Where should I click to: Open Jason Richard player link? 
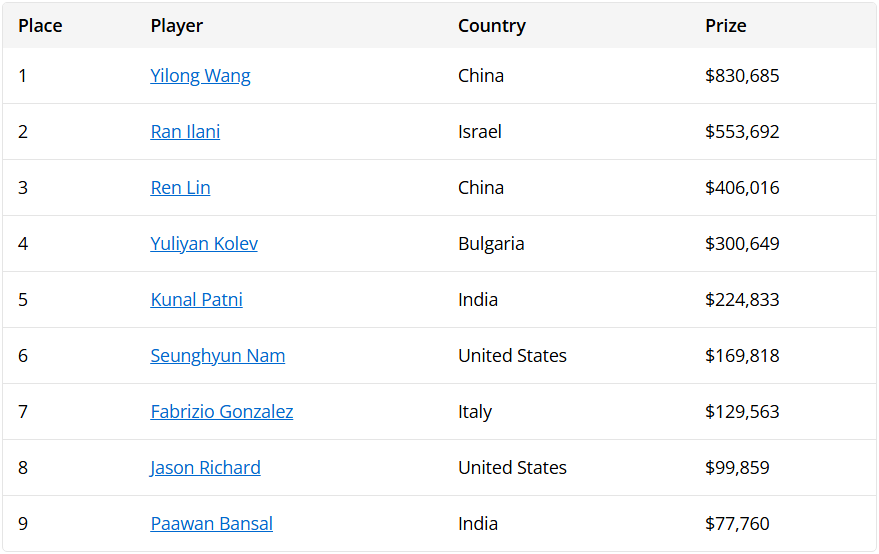click(205, 468)
